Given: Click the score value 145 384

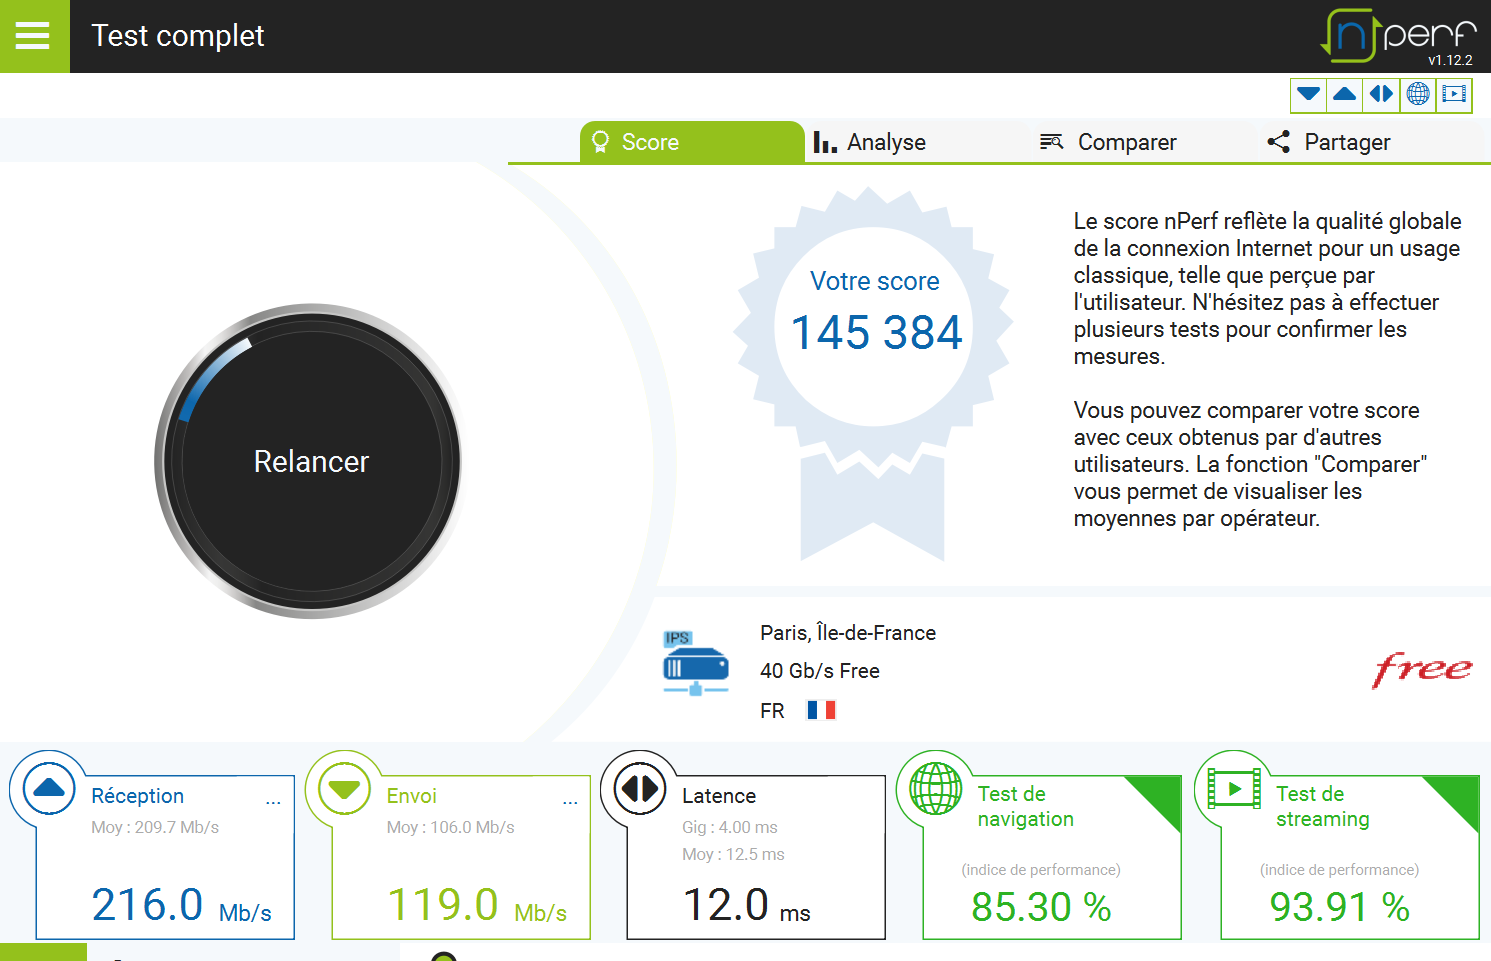Looking at the screenshot, I should pos(876,333).
